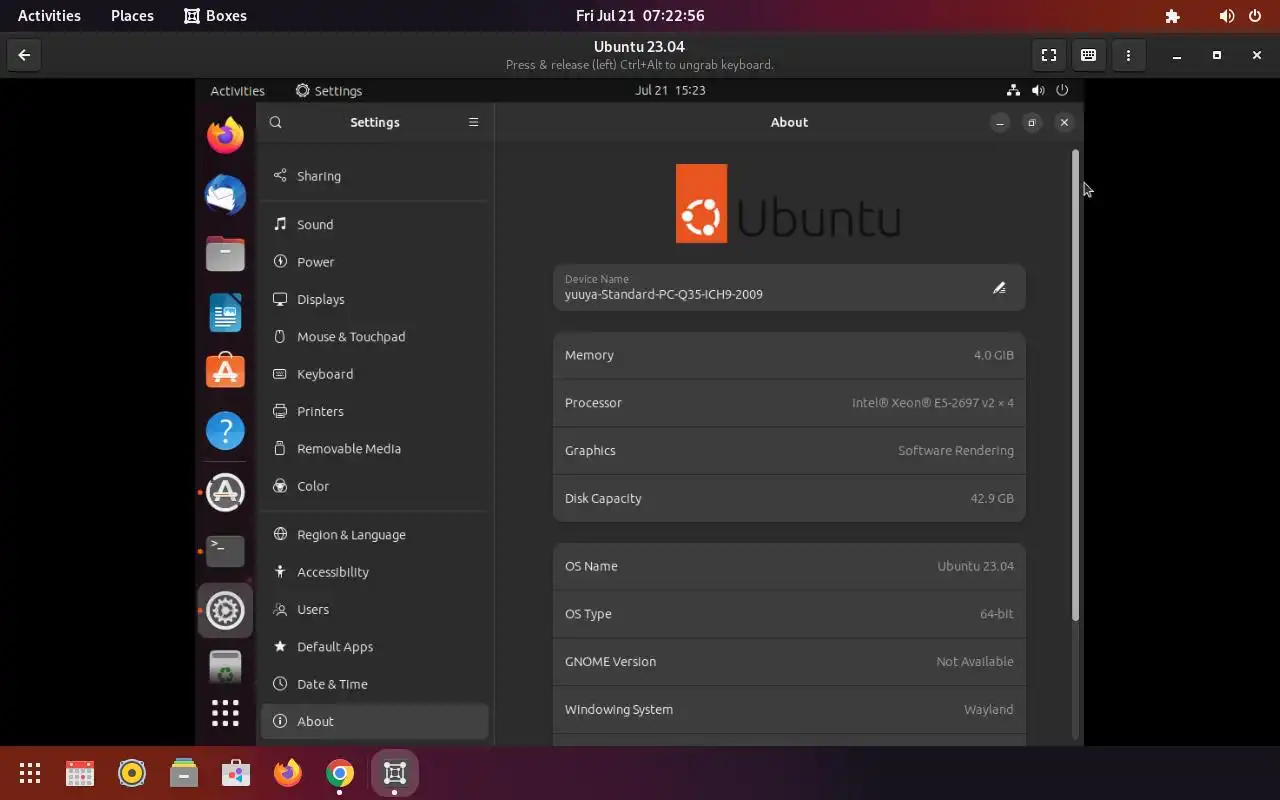Open host Boxes app menu
The width and height of the screenshot is (1280, 800).
pos(215,16)
